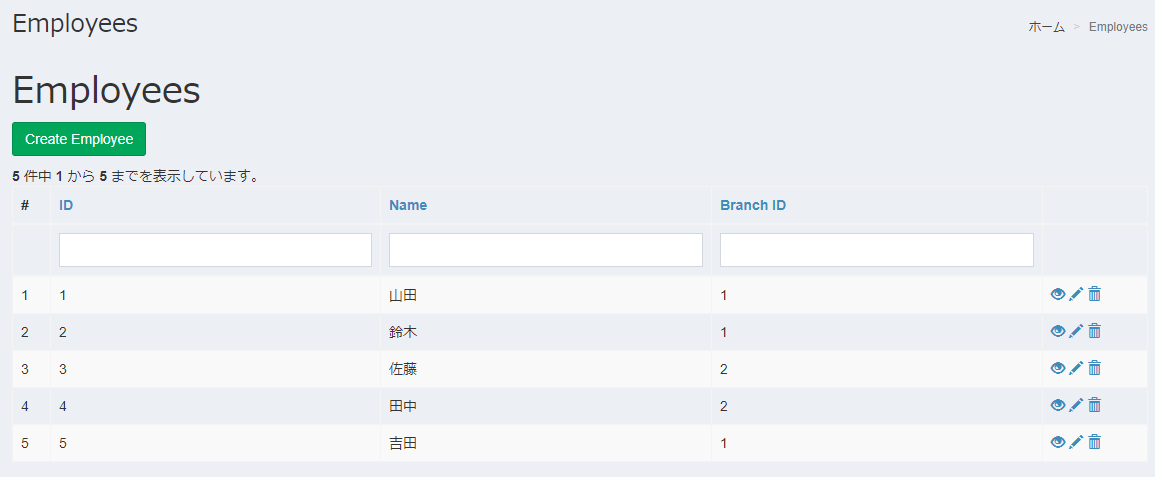Edit employee 山田 using pencil icon
1155x477 pixels.
[1076, 294]
